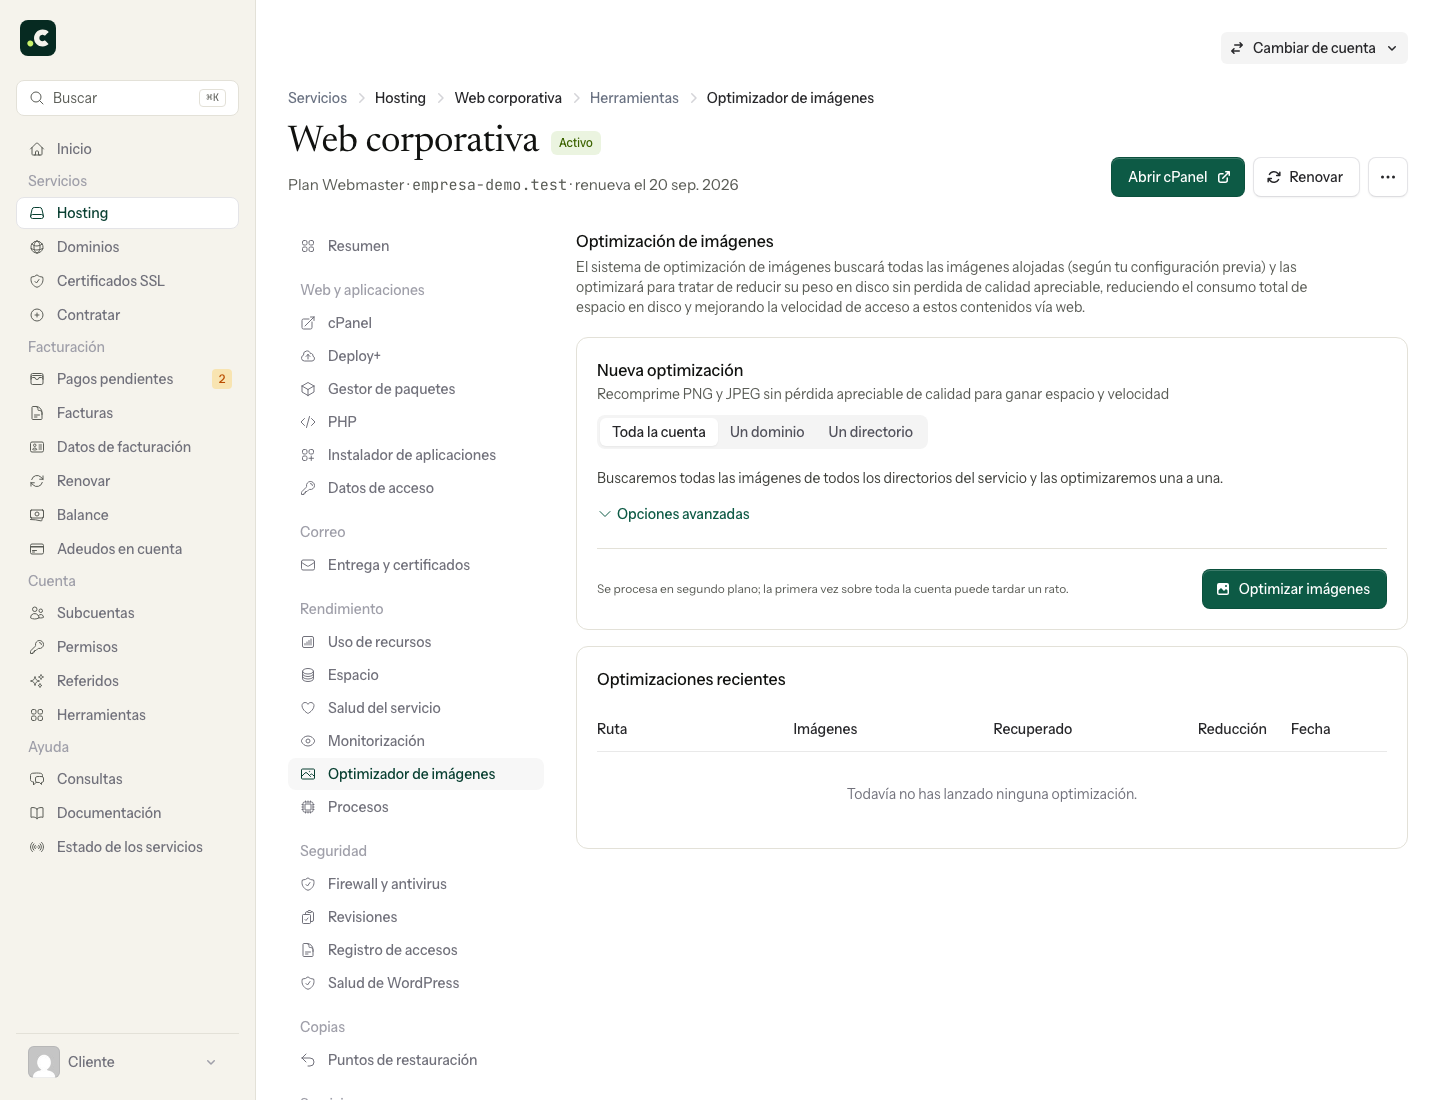Image resolution: width=1440 pixels, height=1100 pixels.
Task: Go to Herramientas breadcrumb link
Action: coord(634,98)
